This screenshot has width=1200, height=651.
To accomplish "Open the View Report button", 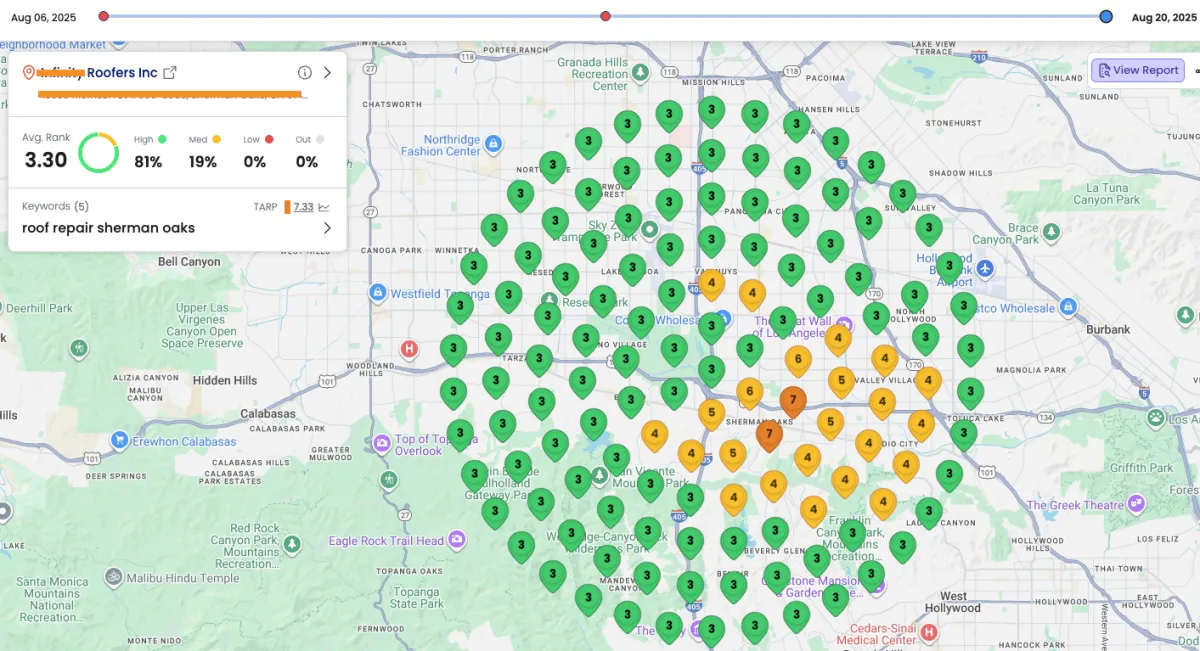I will point(1138,70).
